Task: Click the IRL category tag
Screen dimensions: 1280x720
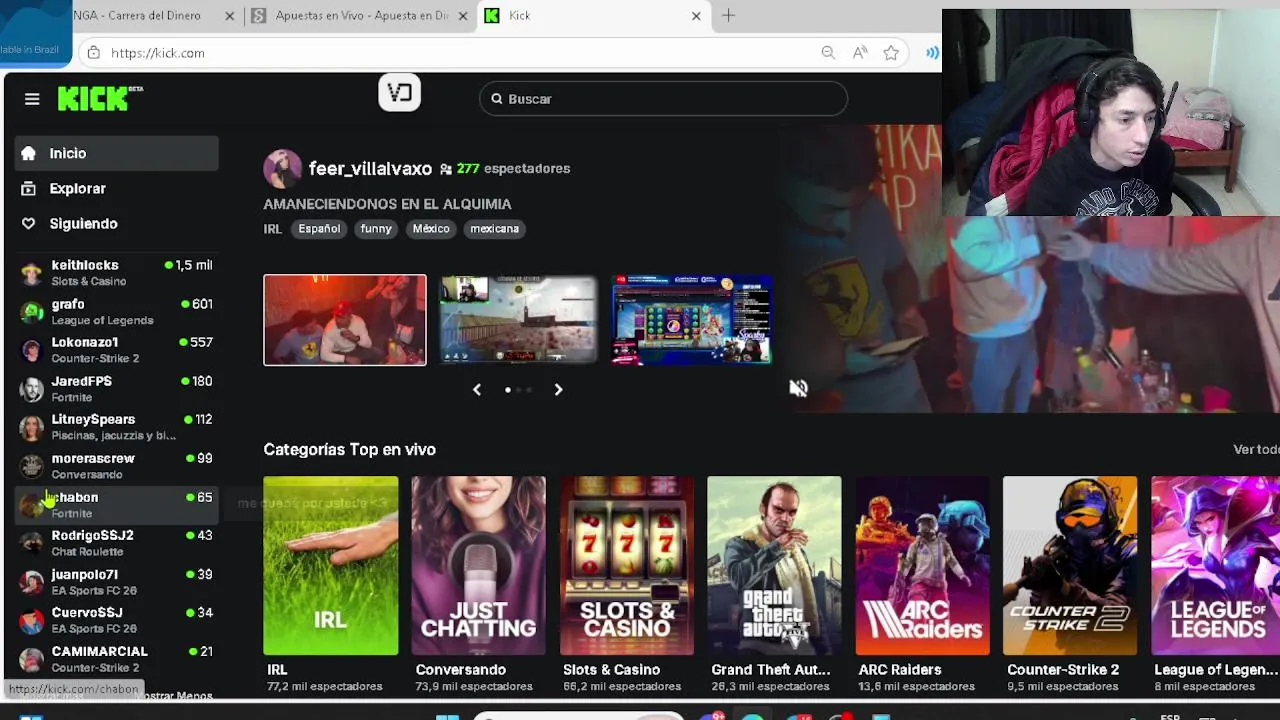Action: pos(272,229)
